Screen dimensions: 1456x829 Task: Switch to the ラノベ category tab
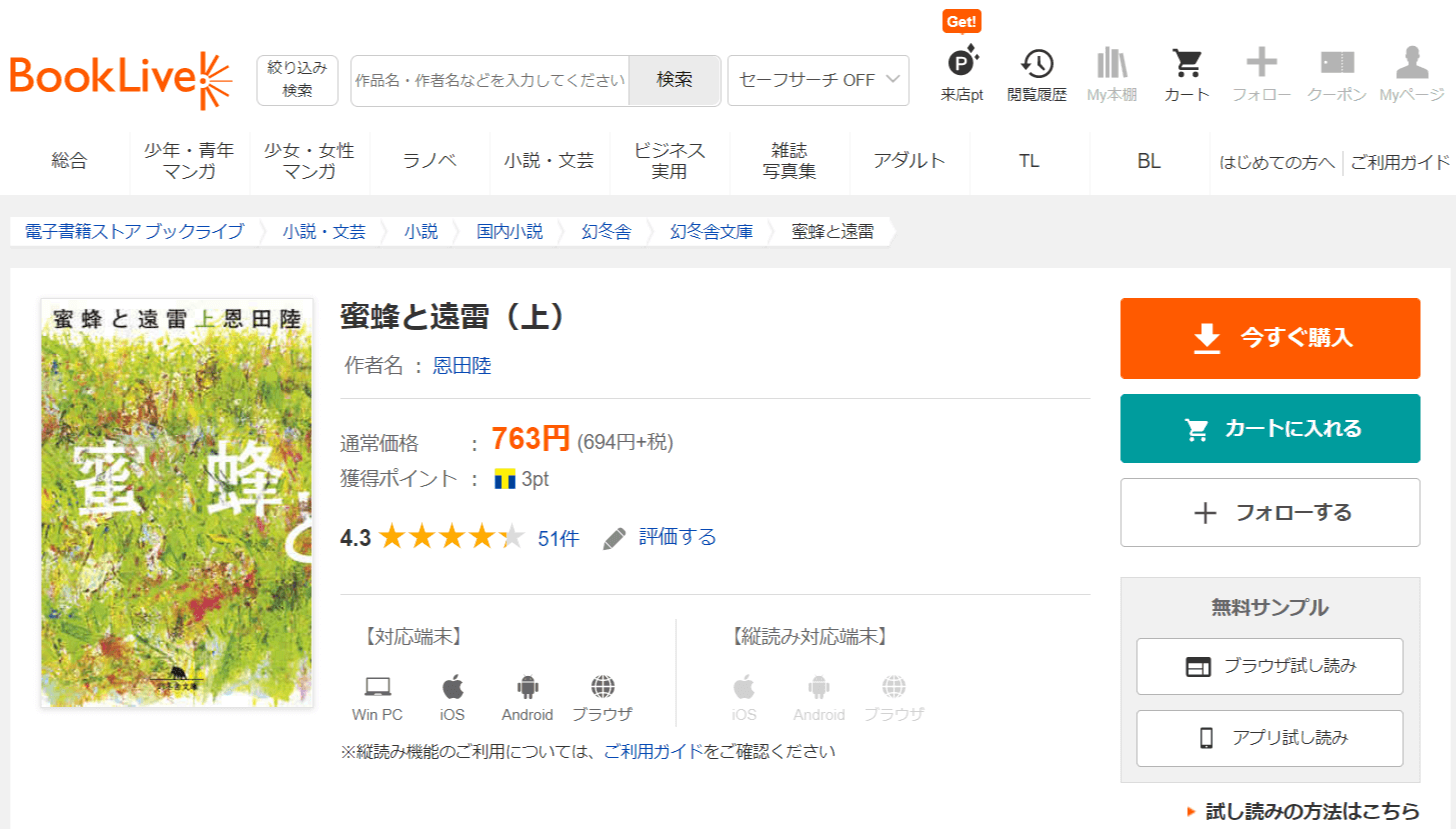429,160
